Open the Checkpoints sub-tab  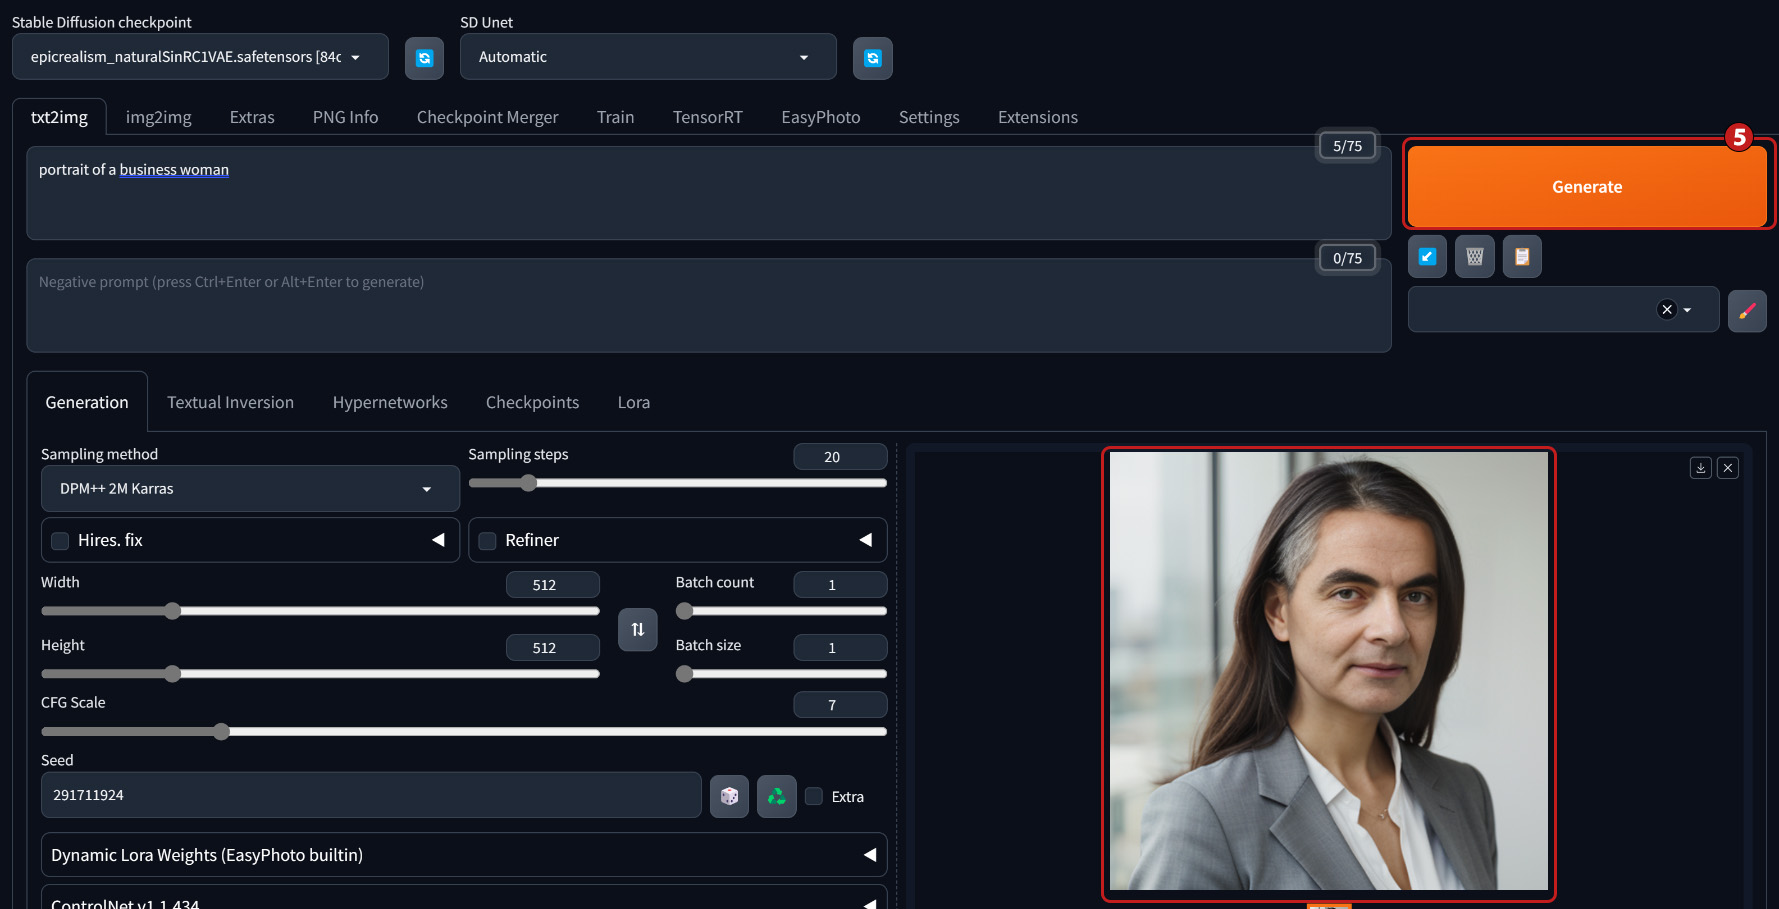(533, 402)
